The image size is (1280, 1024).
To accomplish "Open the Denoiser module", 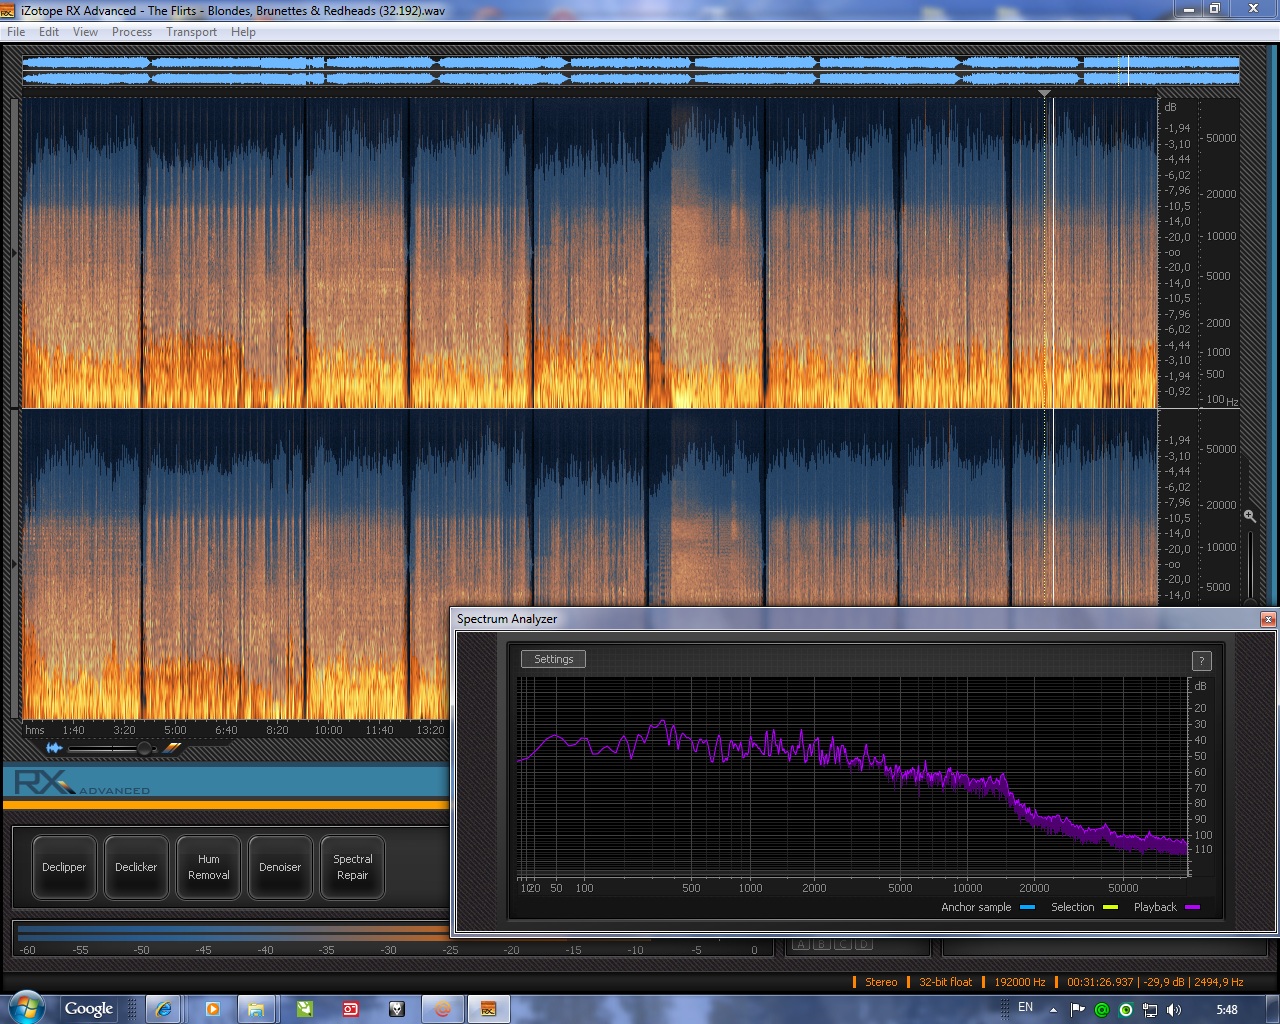I will coord(280,867).
